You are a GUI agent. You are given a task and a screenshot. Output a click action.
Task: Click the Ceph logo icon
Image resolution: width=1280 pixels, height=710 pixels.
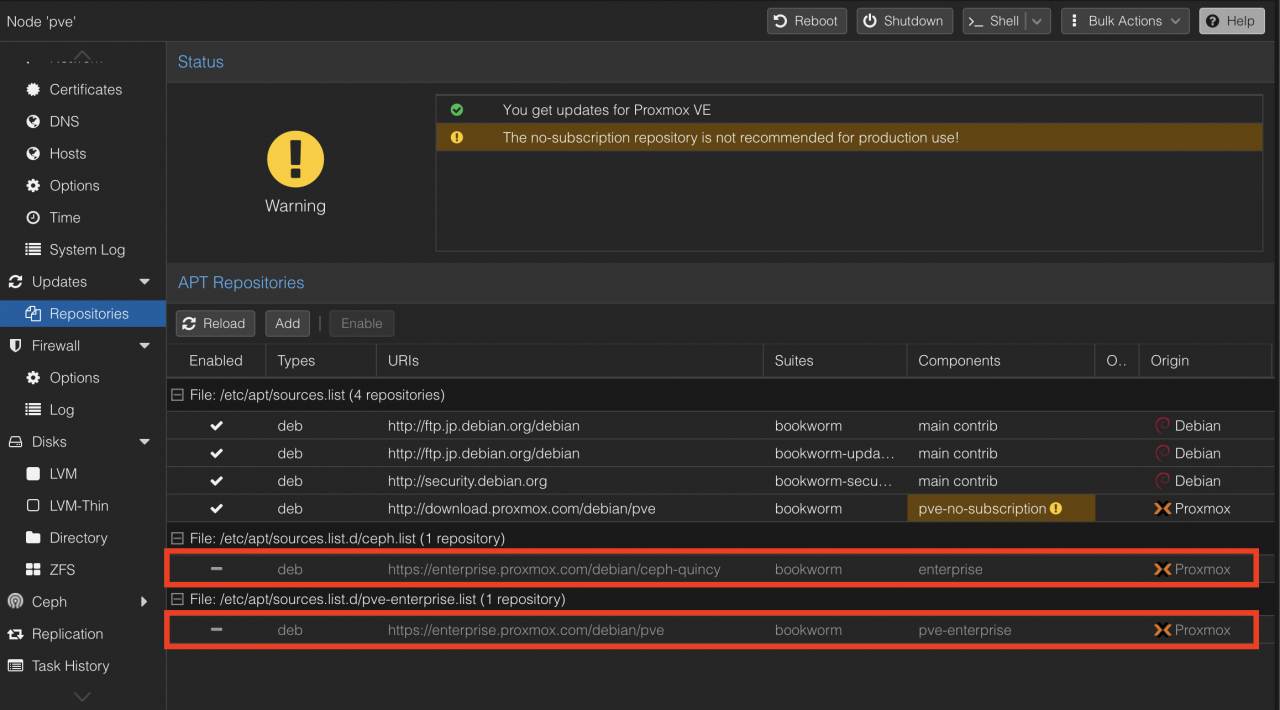15,601
